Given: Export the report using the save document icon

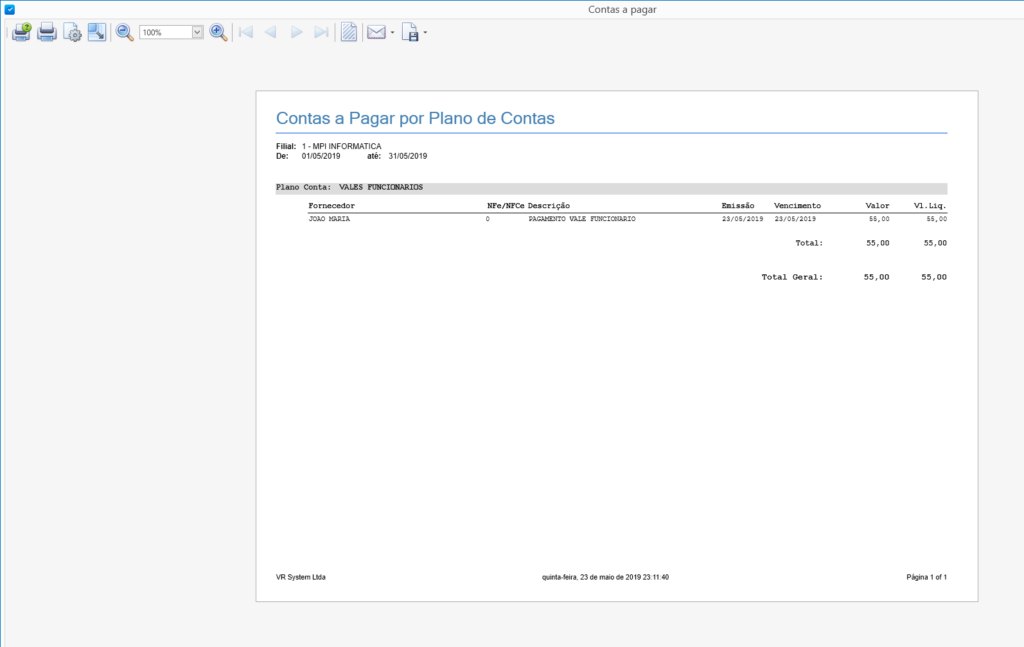Looking at the screenshot, I should tap(409, 32).
